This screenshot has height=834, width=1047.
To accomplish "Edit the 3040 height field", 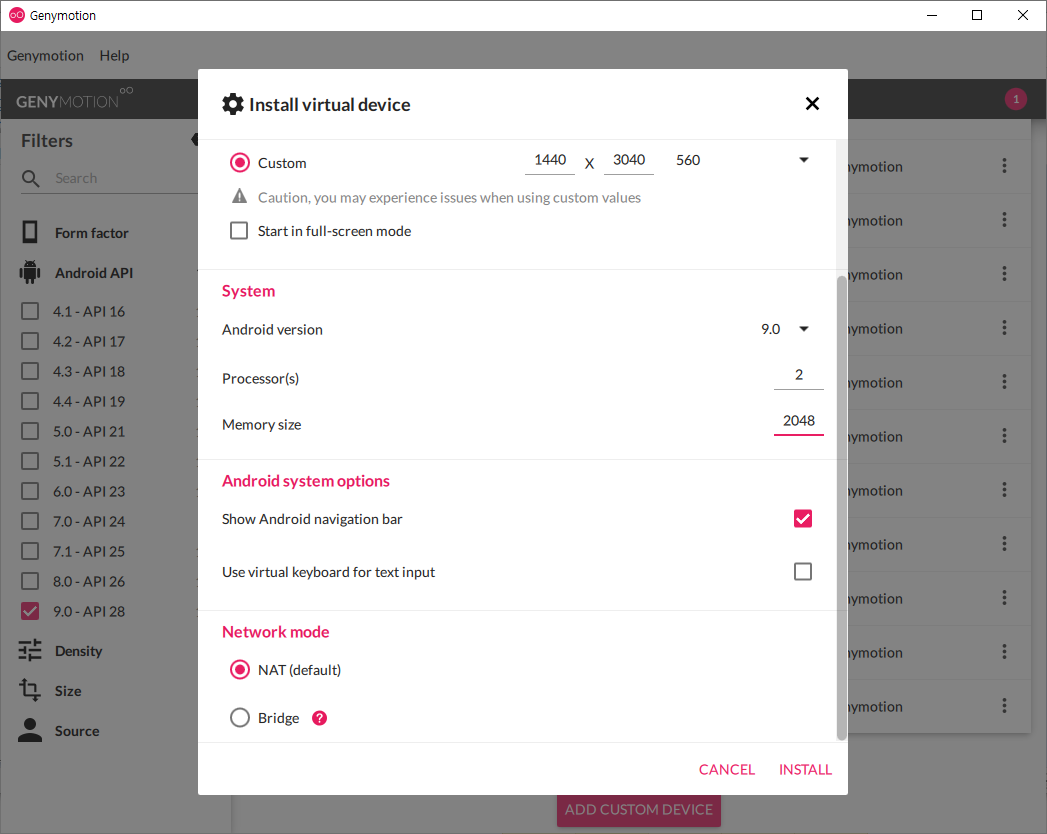I will point(628,160).
